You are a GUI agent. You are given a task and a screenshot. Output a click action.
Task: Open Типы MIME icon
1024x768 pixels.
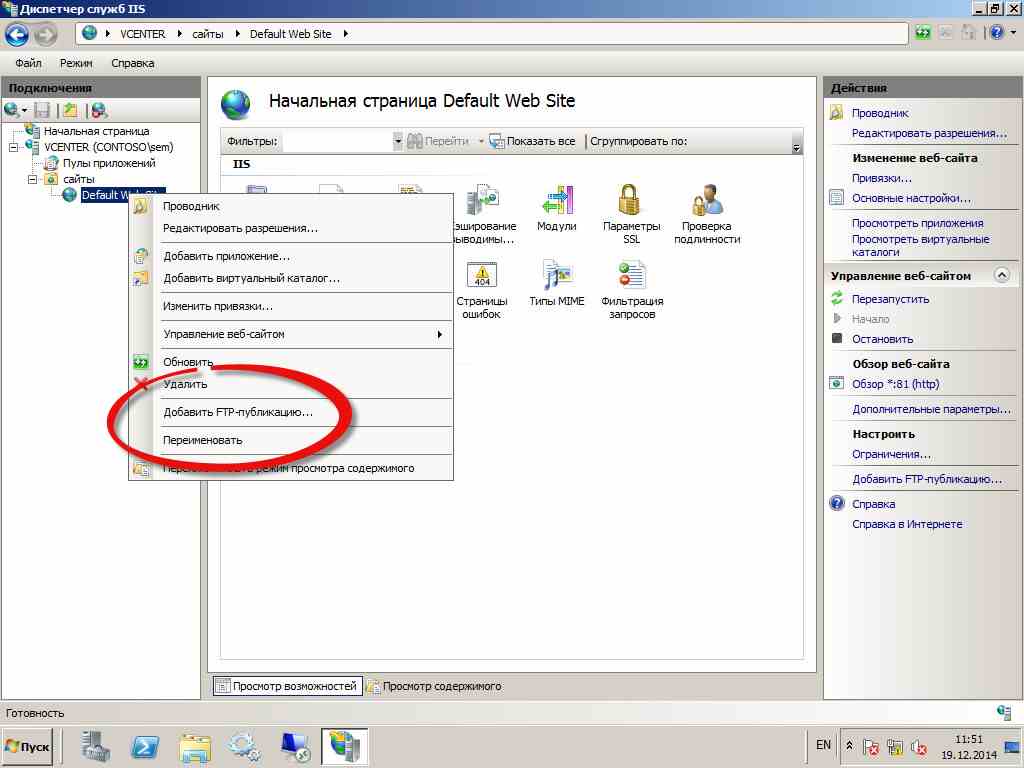(556, 274)
